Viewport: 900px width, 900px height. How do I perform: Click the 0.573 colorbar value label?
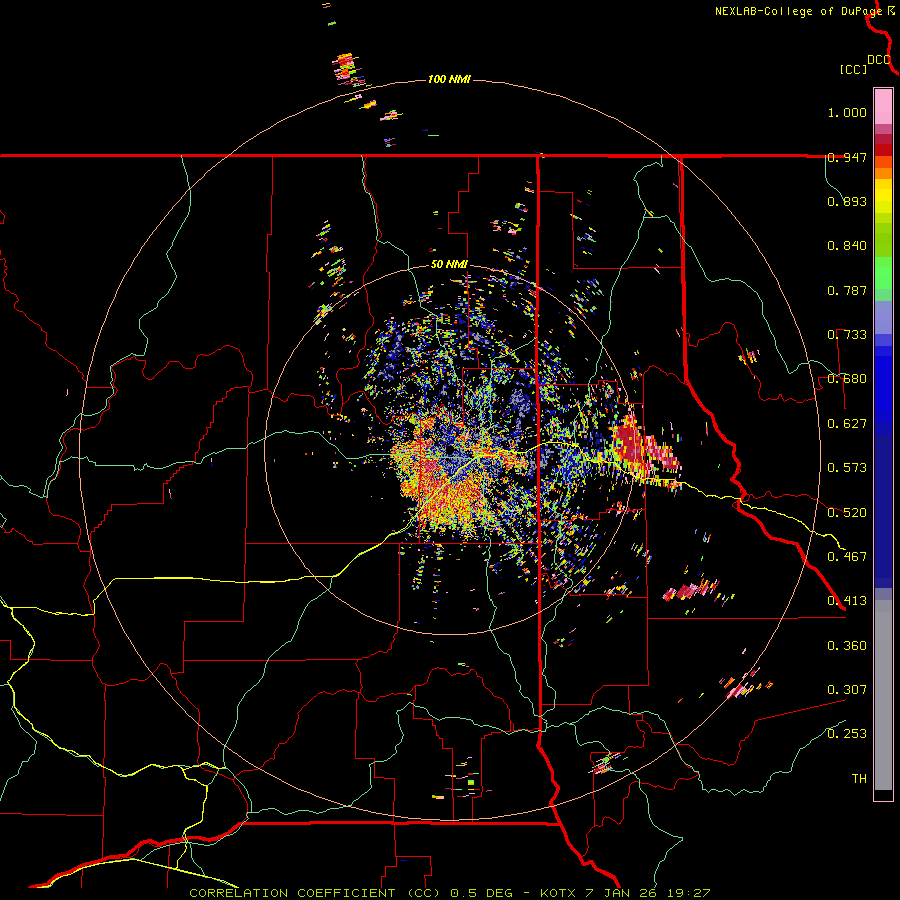tap(847, 468)
